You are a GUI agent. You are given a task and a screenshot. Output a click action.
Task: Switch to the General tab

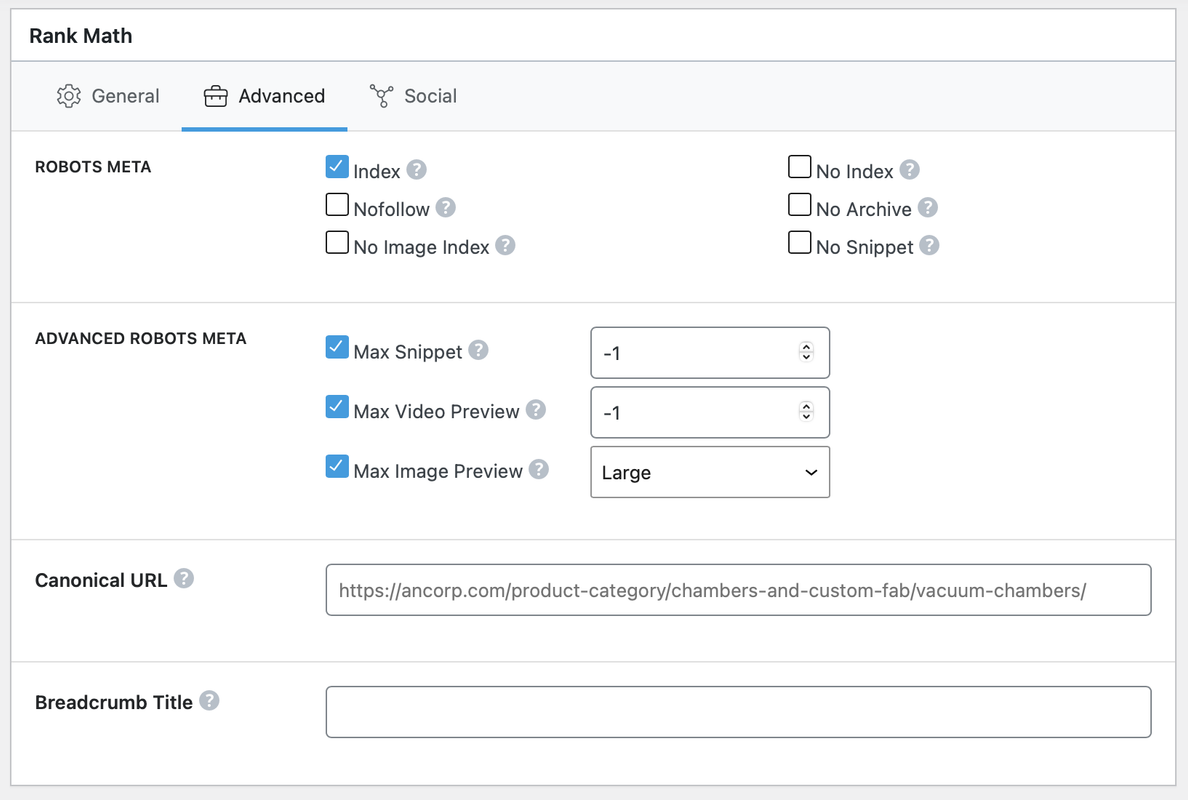[108, 96]
